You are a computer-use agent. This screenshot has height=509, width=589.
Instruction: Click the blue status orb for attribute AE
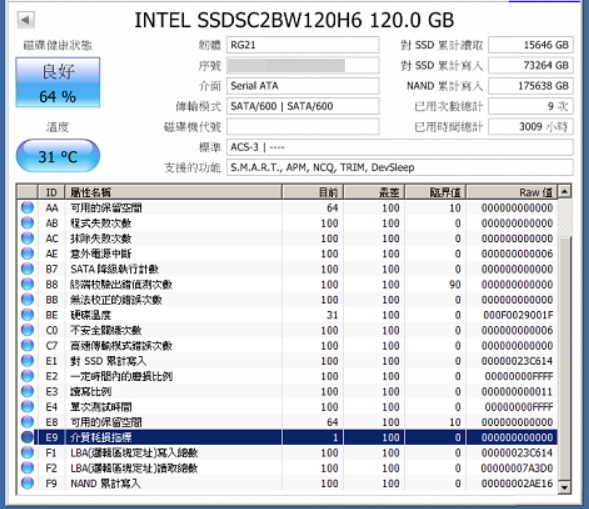27,254
